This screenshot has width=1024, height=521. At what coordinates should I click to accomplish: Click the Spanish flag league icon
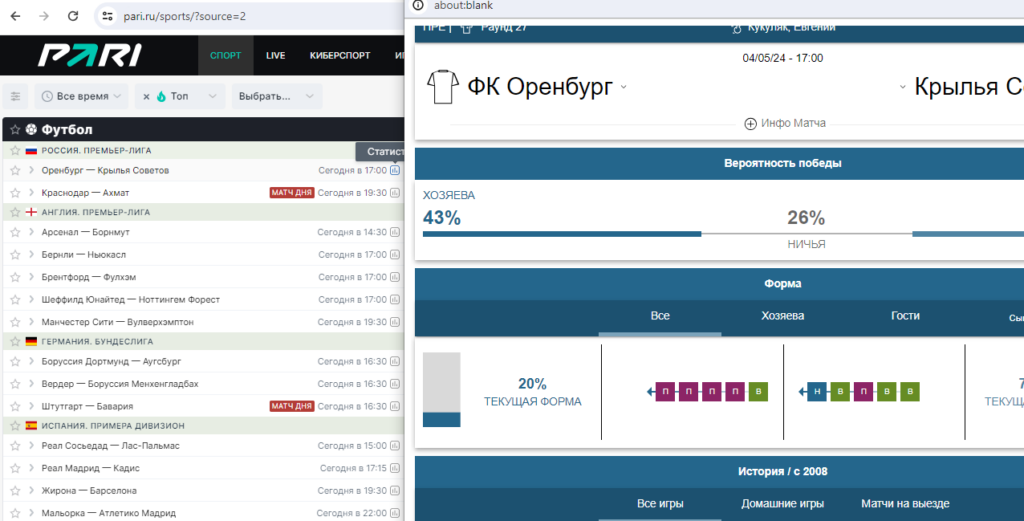[x=31, y=426]
